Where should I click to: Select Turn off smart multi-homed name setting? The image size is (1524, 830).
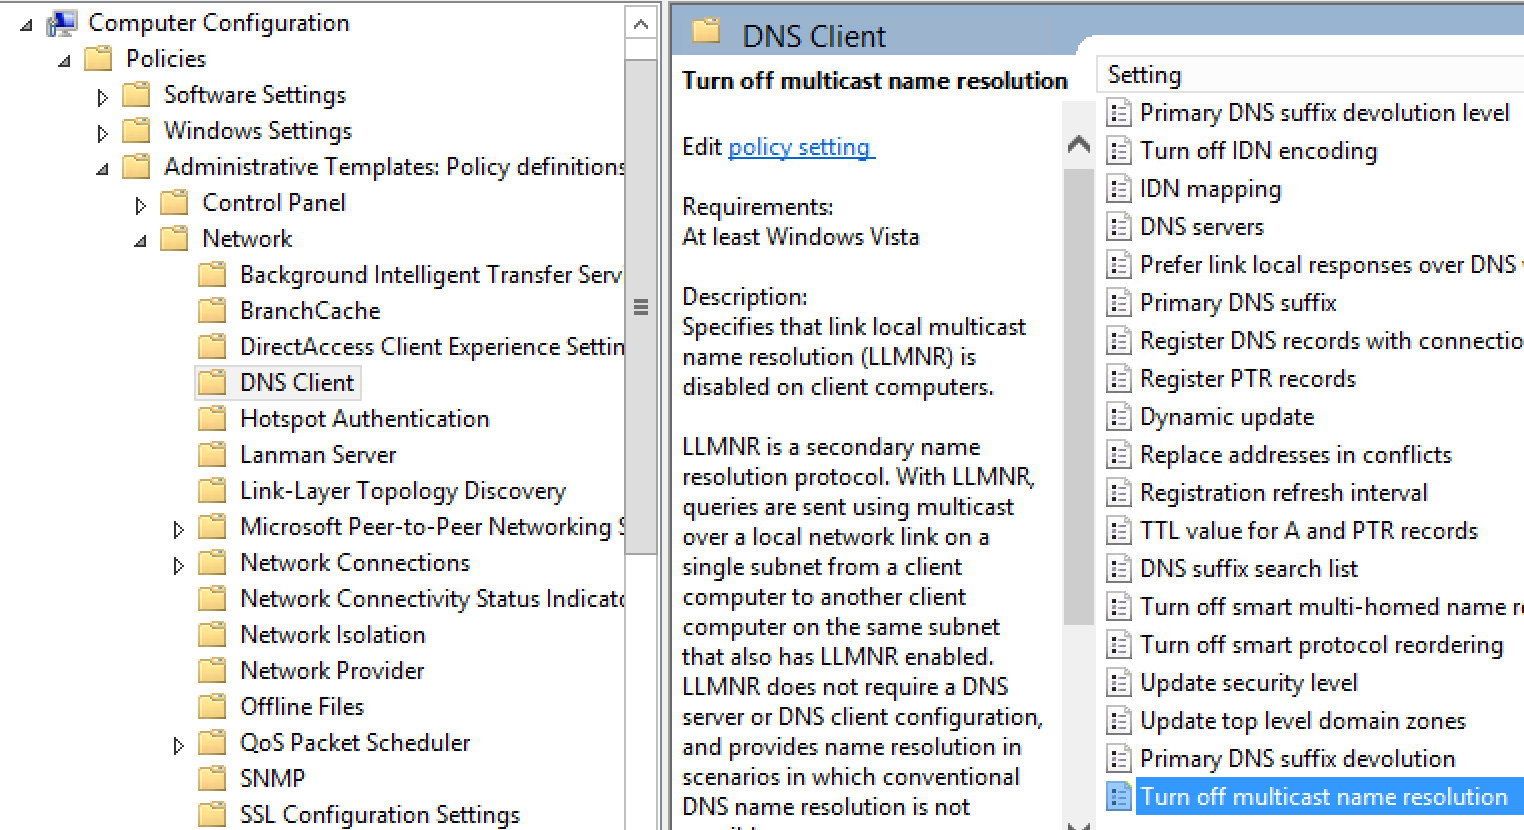click(1331, 607)
